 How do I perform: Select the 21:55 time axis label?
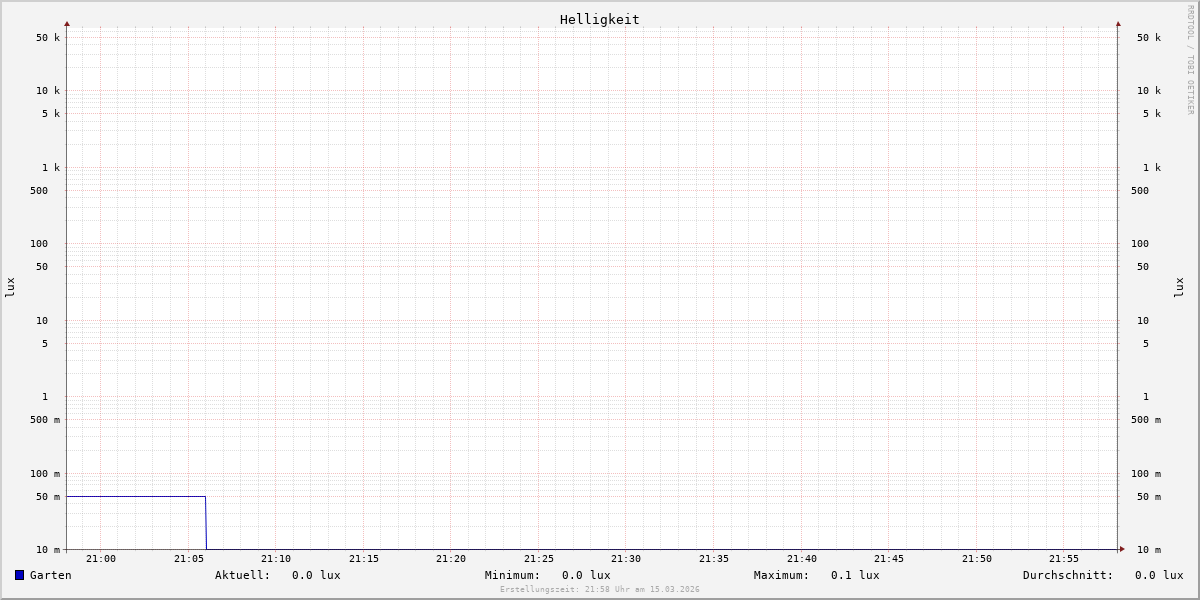click(1064, 559)
